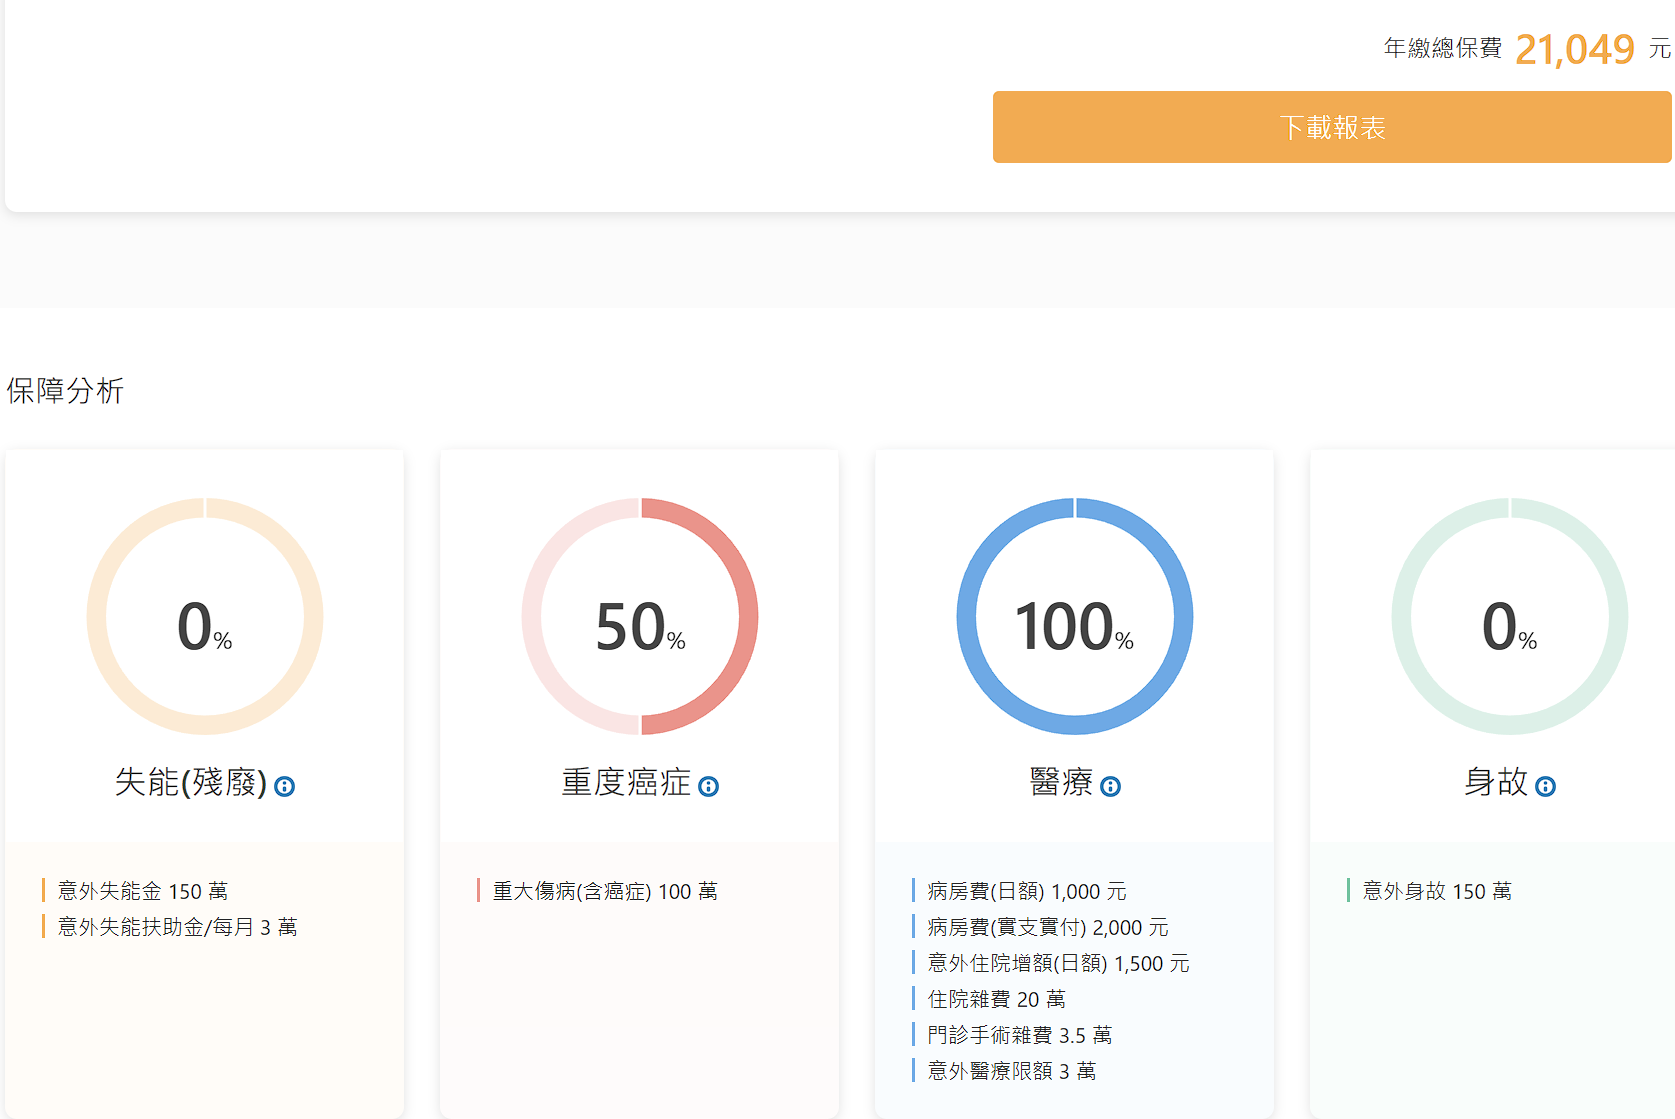Select 病房費(實支實付) 2,000 元 item
Viewport: 1675px width, 1119px height.
point(1047,927)
